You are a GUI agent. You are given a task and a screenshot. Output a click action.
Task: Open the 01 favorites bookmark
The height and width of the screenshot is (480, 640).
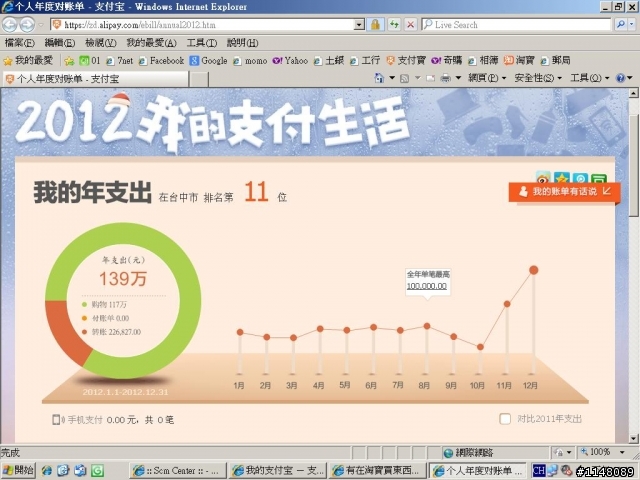pyautogui.click(x=90, y=61)
